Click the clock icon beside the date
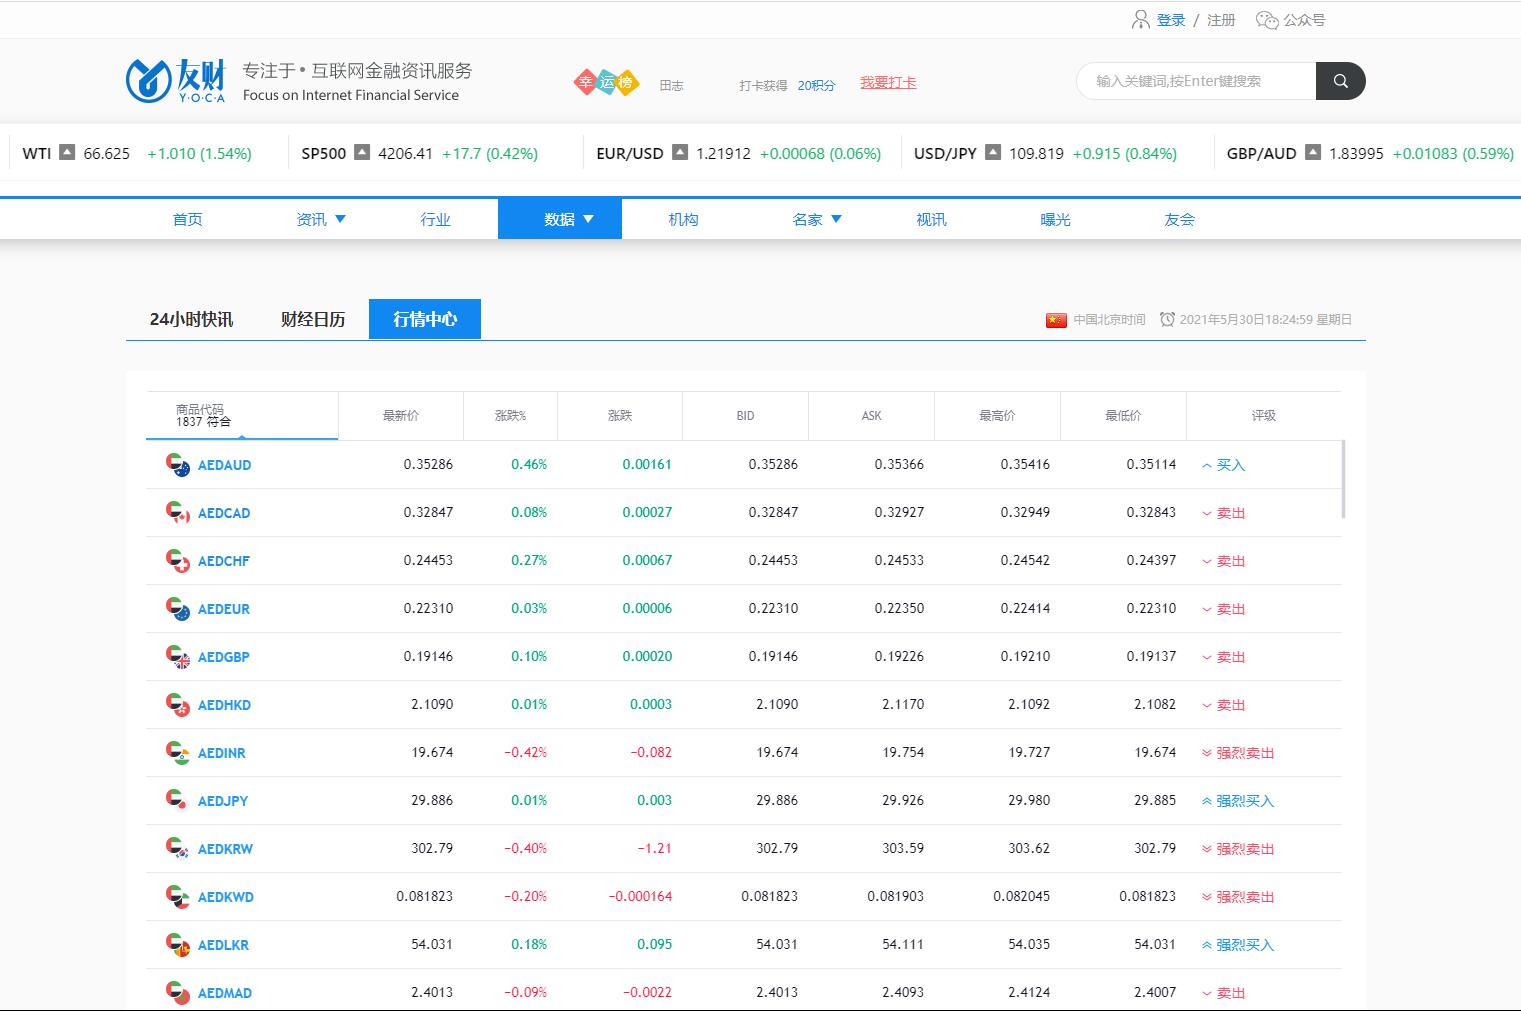This screenshot has width=1521, height=1011. pyautogui.click(x=1167, y=320)
